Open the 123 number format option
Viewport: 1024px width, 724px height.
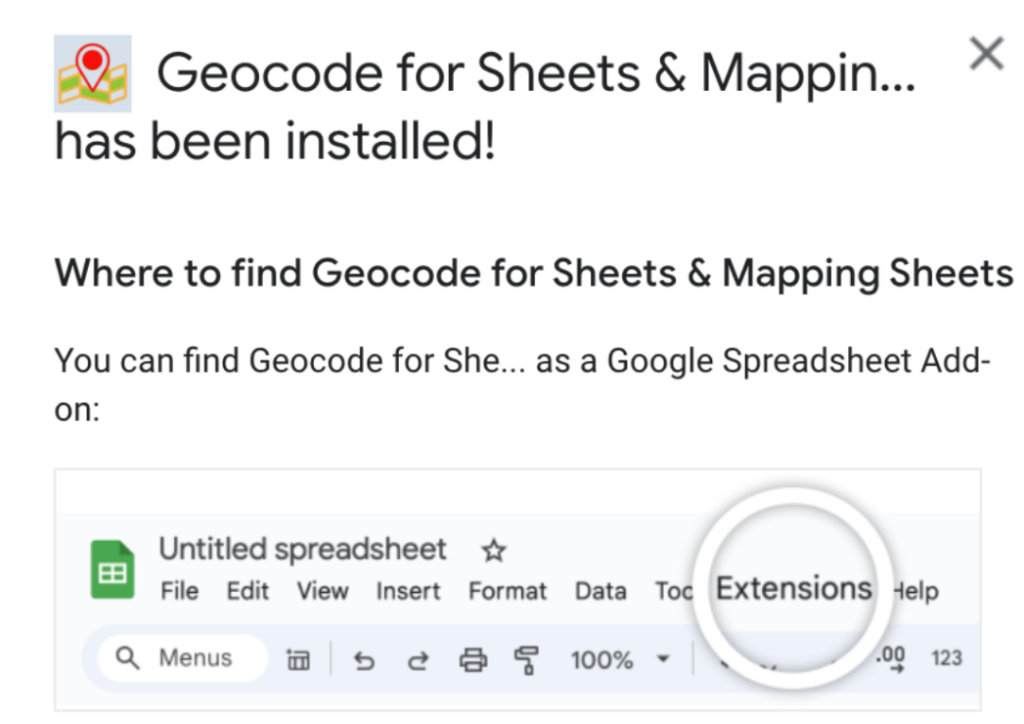click(x=946, y=657)
